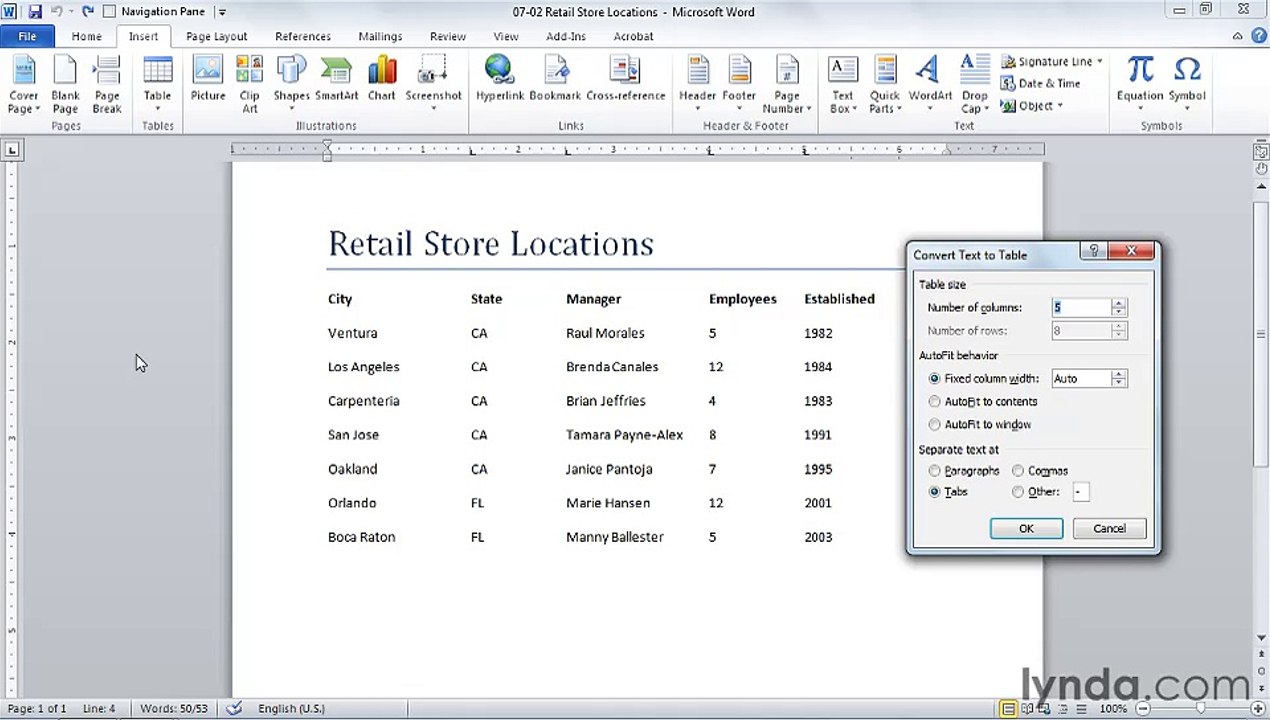This screenshot has height=720, width=1270.
Task: Insert a Symbol
Action: click(x=1187, y=85)
